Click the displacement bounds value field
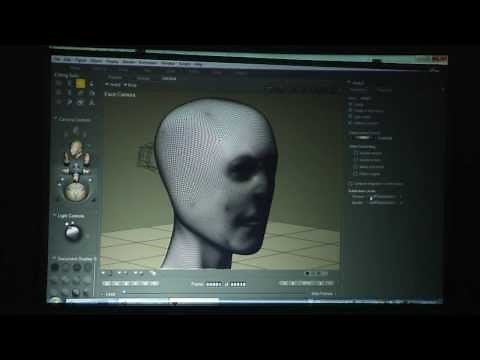 point(385,138)
